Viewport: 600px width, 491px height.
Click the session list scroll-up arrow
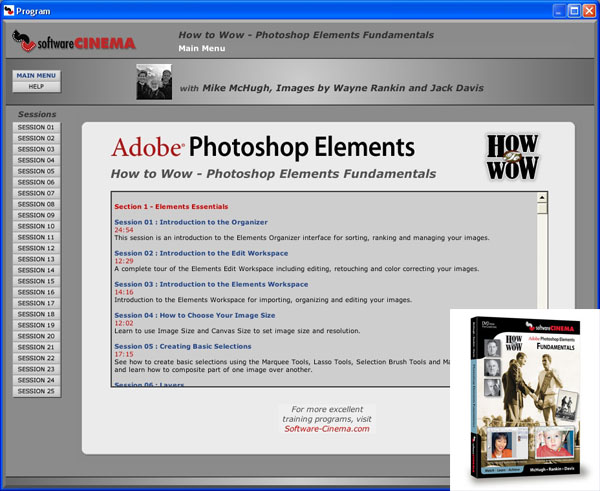coord(542,197)
